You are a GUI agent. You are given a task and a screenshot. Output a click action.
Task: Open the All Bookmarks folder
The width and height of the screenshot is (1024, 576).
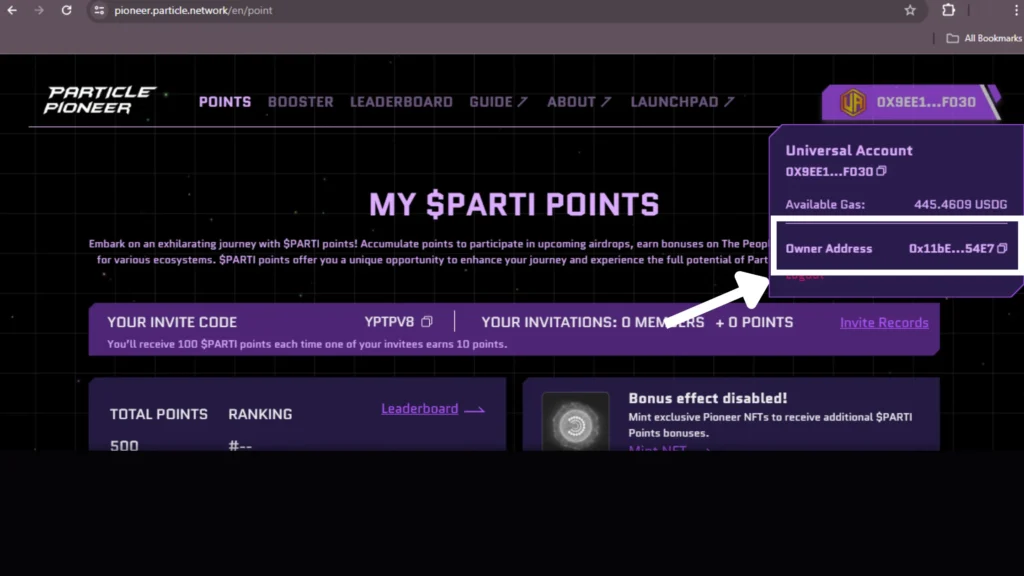coord(984,39)
